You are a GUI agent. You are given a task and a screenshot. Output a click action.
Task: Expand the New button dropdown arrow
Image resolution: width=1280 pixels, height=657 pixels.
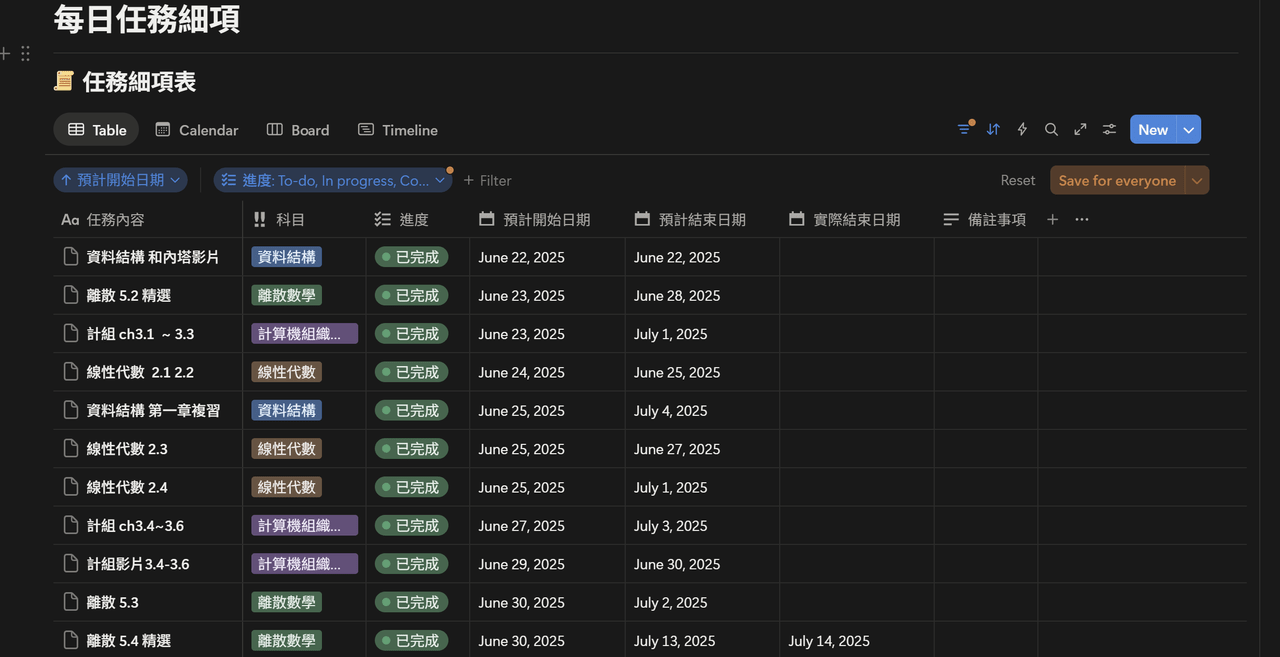(1188, 129)
